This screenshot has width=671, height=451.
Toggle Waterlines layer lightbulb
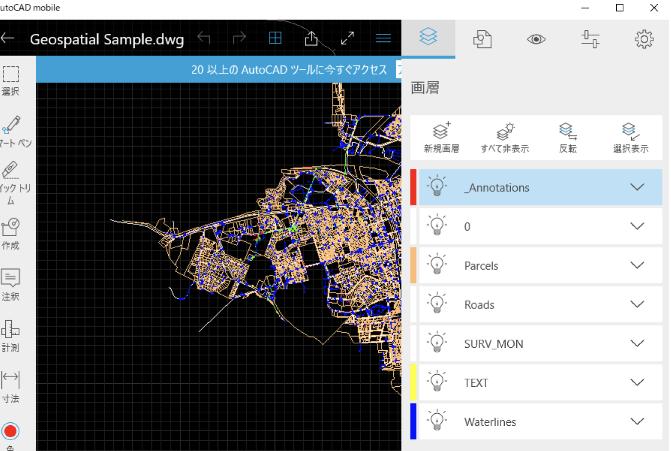[437, 421]
